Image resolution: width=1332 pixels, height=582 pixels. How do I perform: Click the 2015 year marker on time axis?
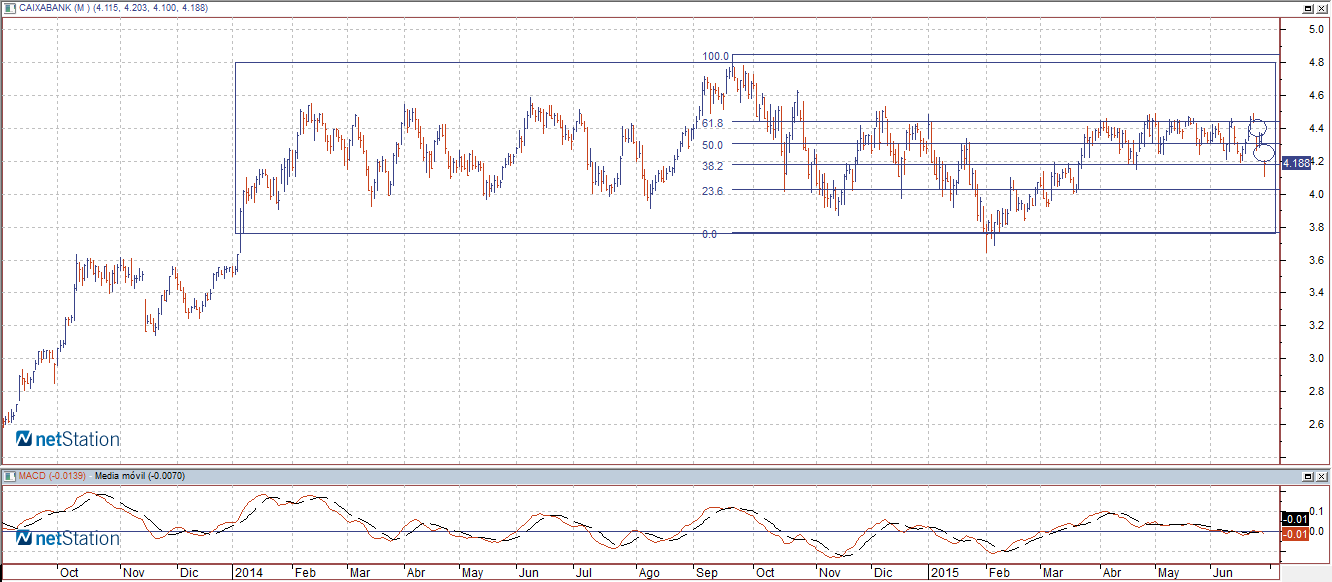944,573
